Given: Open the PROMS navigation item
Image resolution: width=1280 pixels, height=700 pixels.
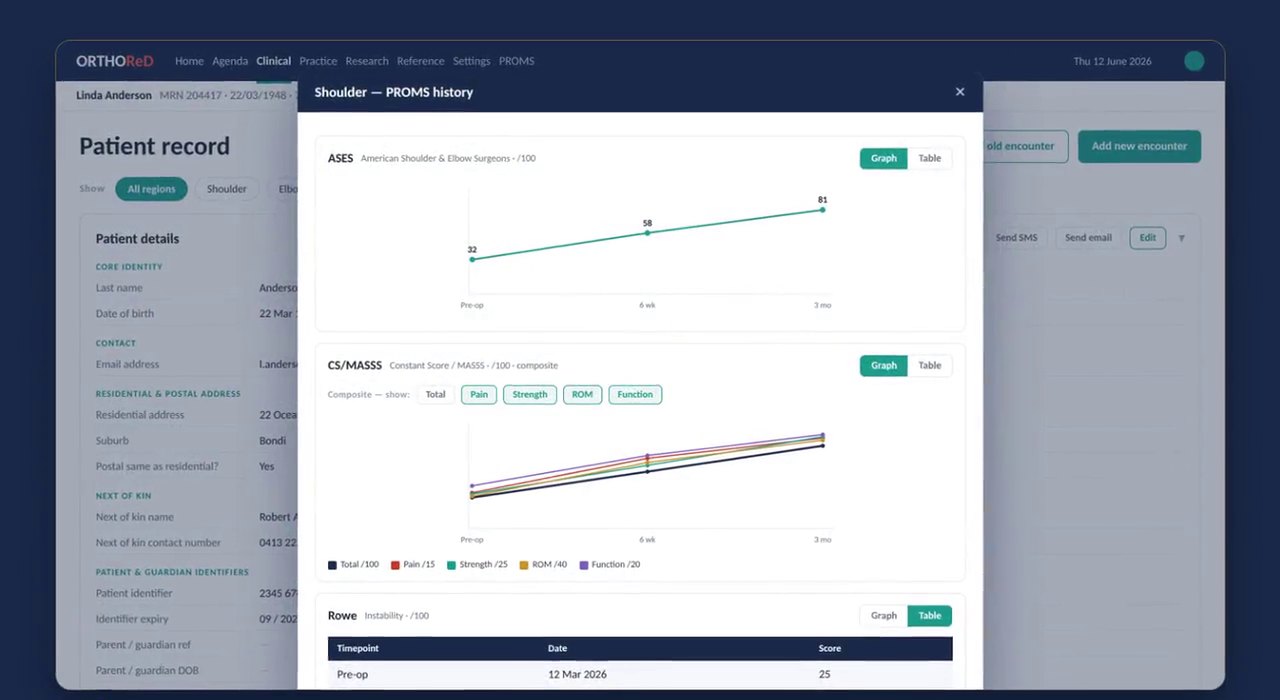Looking at the screenshot, I should tap(516, 61).
